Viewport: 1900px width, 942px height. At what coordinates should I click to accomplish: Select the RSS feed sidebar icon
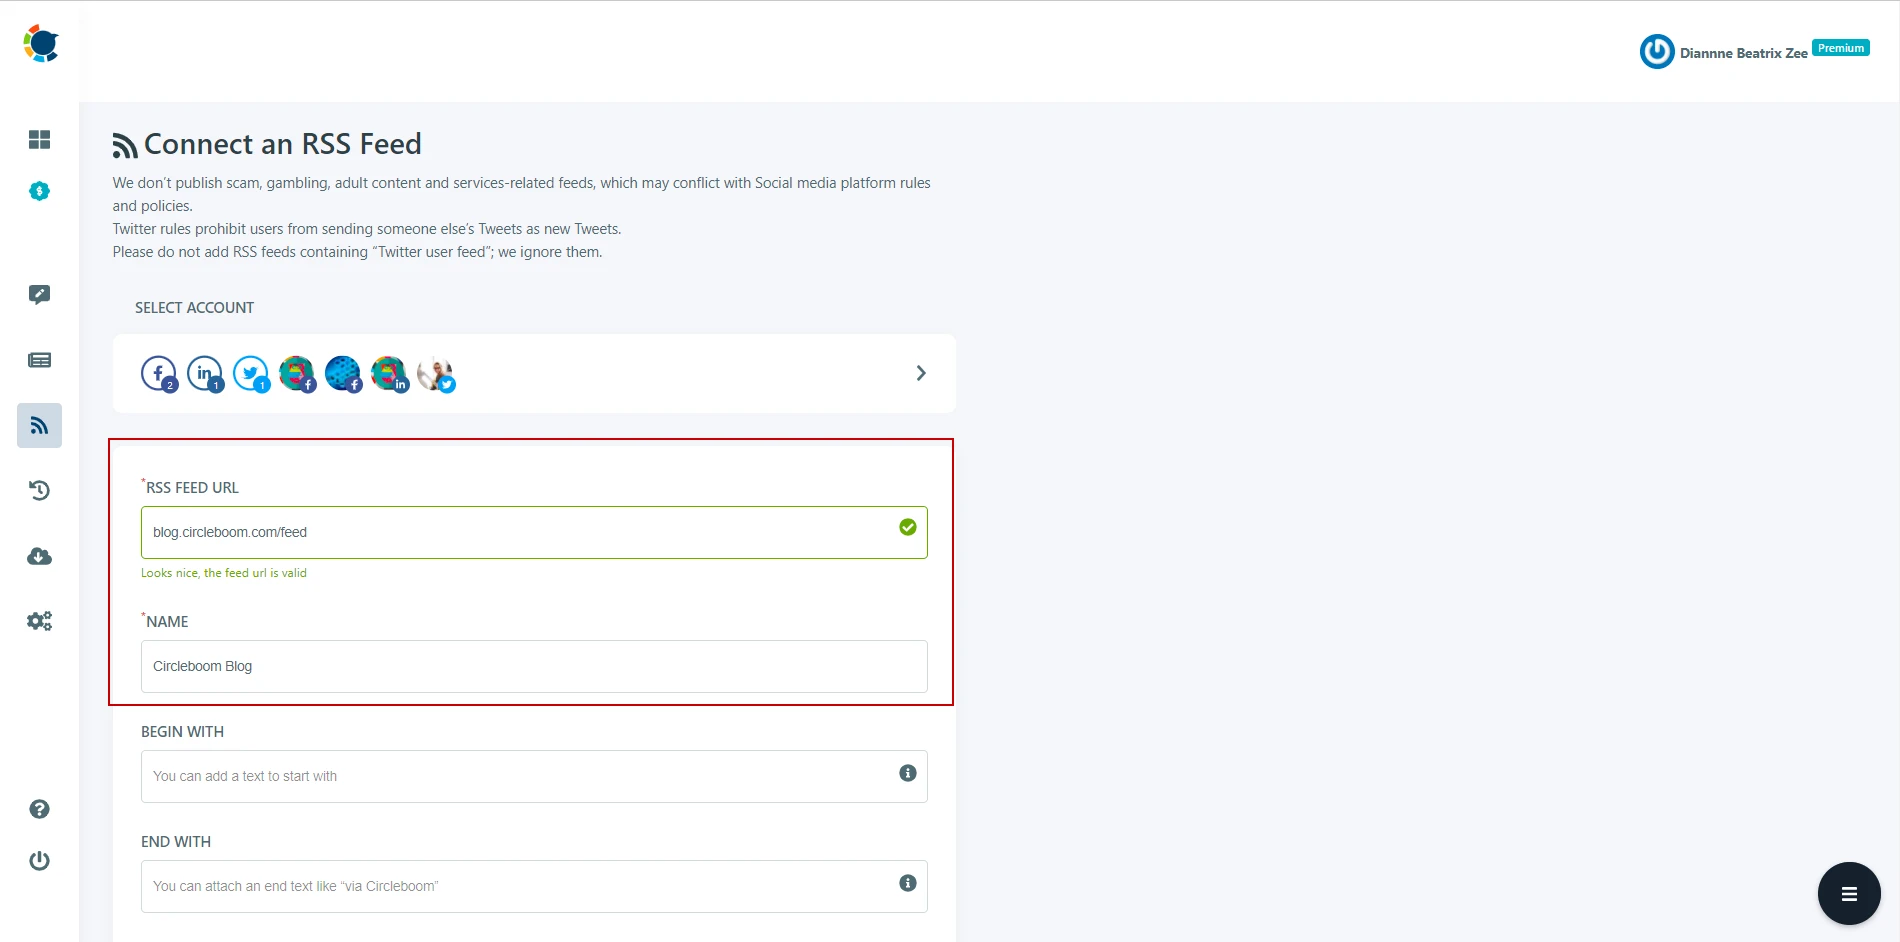(x=39, y=425)
